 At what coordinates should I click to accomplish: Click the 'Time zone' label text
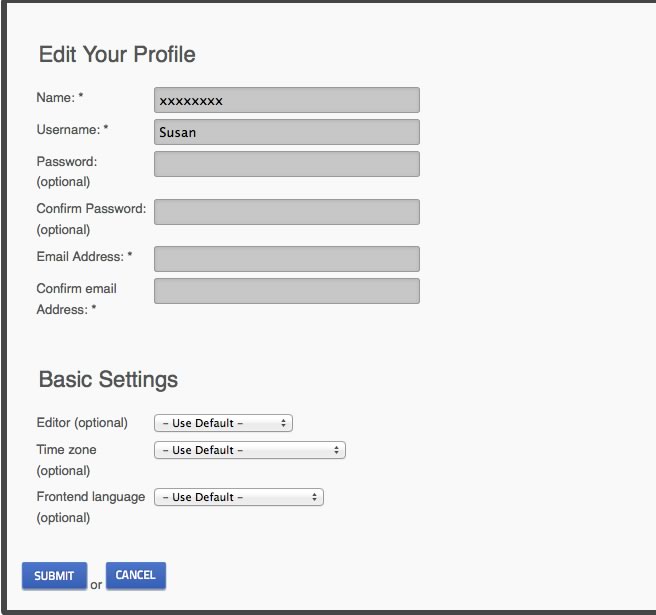67,450
